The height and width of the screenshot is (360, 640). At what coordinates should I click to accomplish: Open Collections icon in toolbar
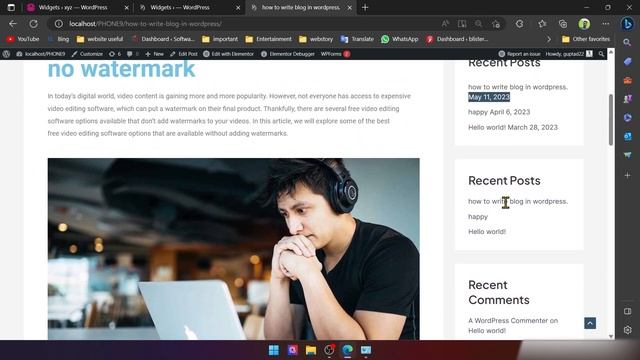click(563, 24)
